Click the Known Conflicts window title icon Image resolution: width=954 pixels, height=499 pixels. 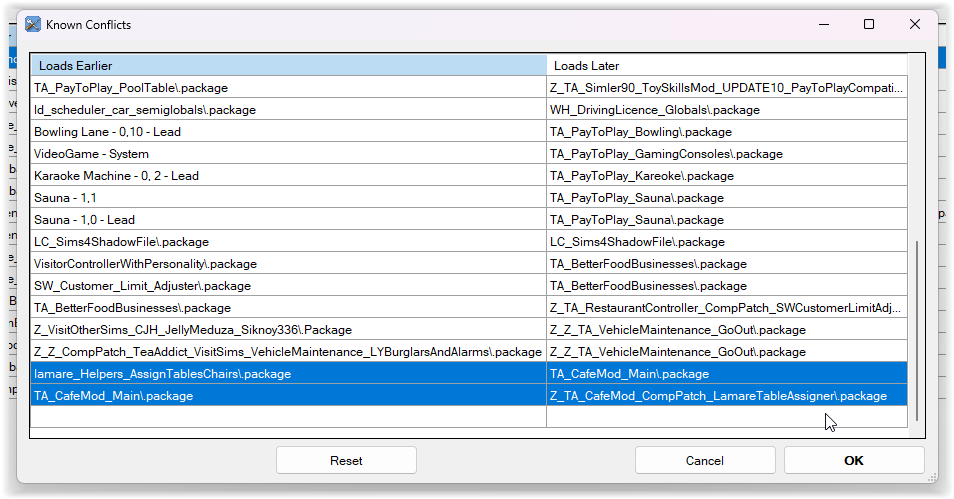33,24
